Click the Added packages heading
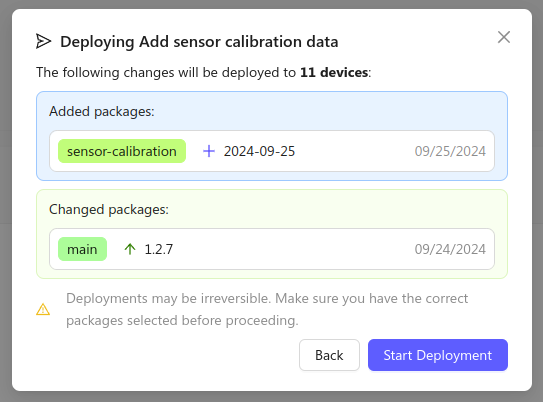 point(102,111)
